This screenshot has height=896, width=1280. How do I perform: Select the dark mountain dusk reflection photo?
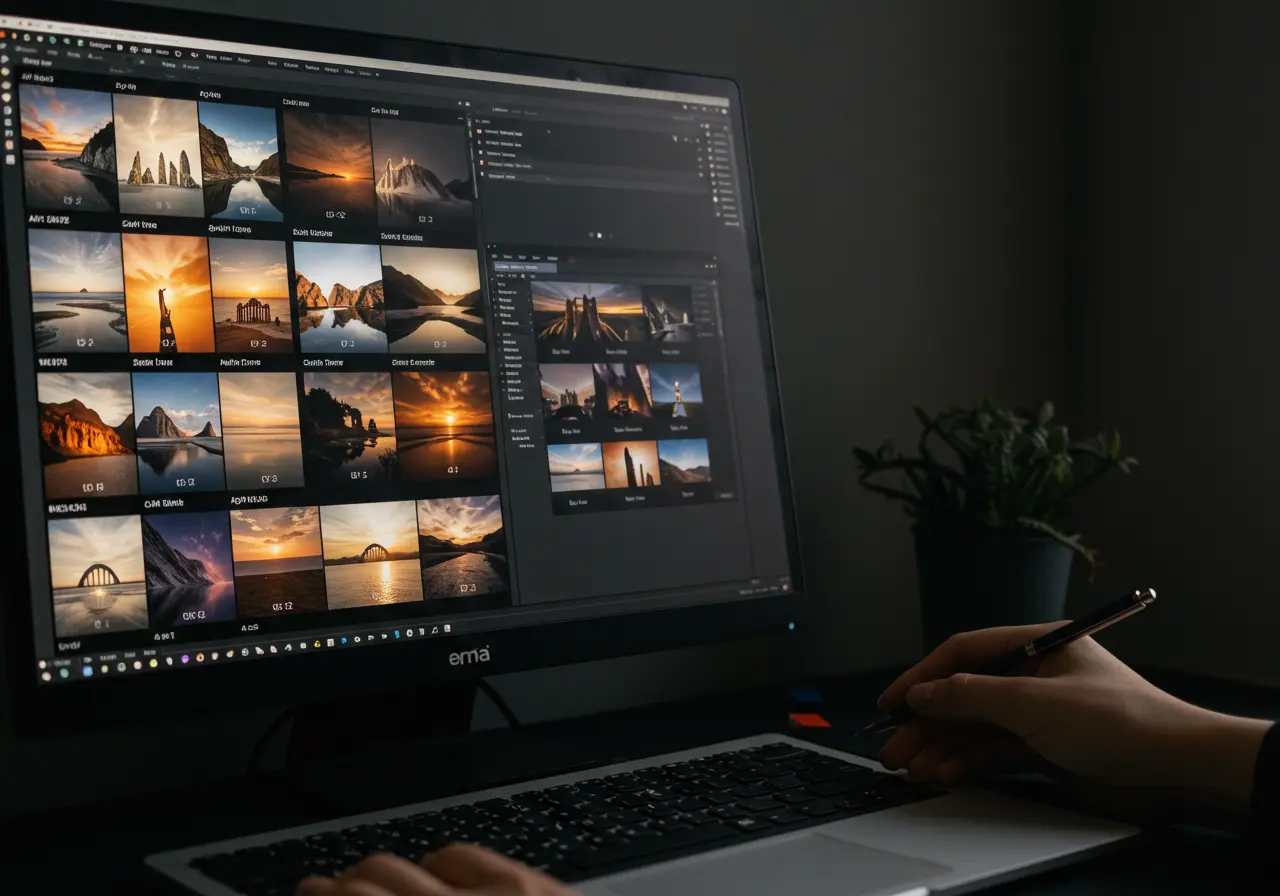(433, 300)
